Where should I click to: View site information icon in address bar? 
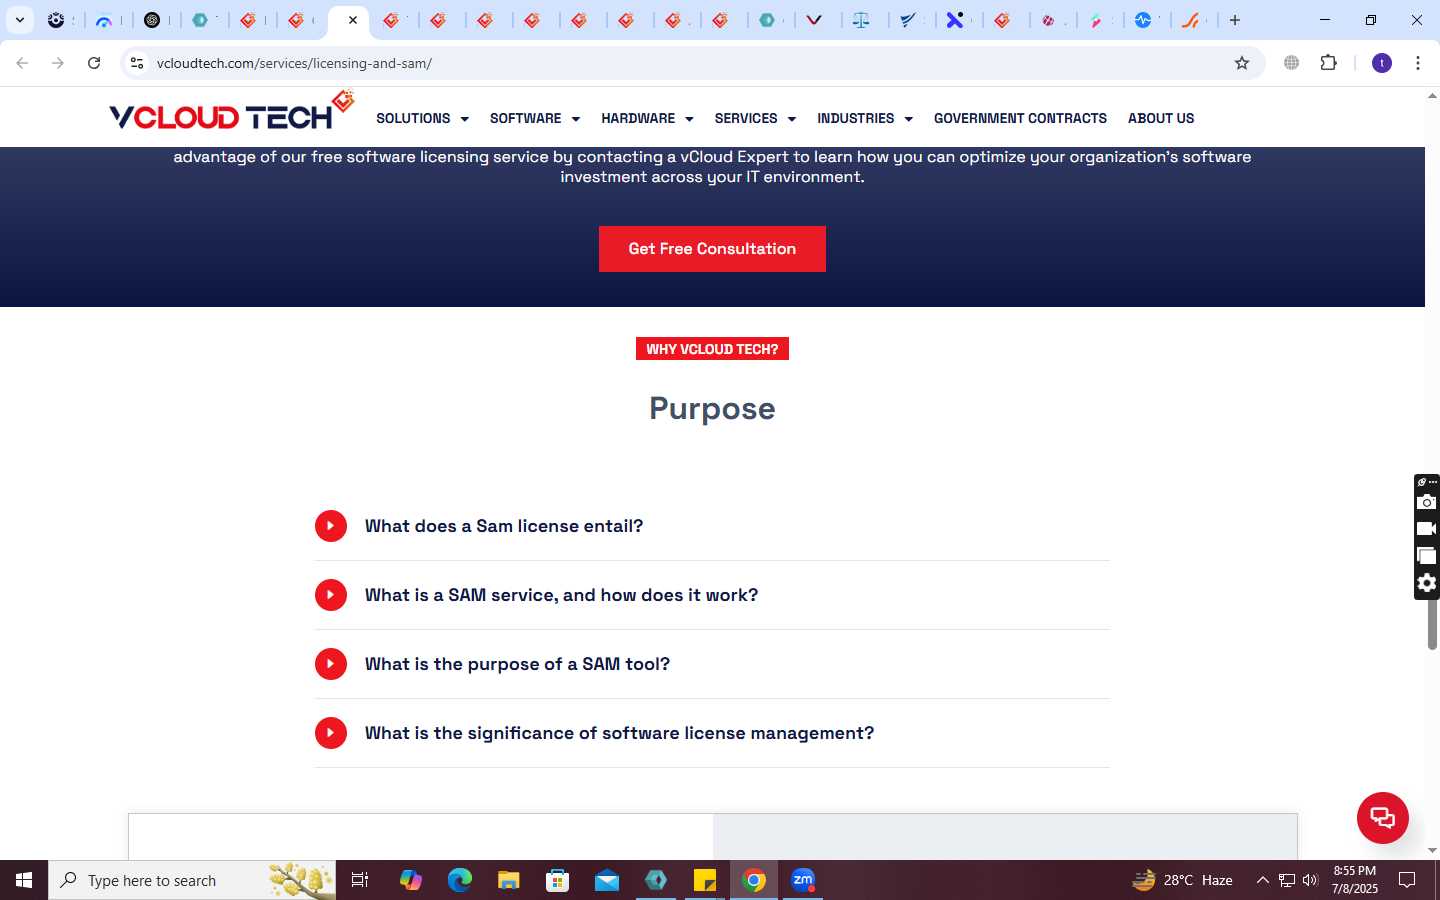(x=137, y=63)
